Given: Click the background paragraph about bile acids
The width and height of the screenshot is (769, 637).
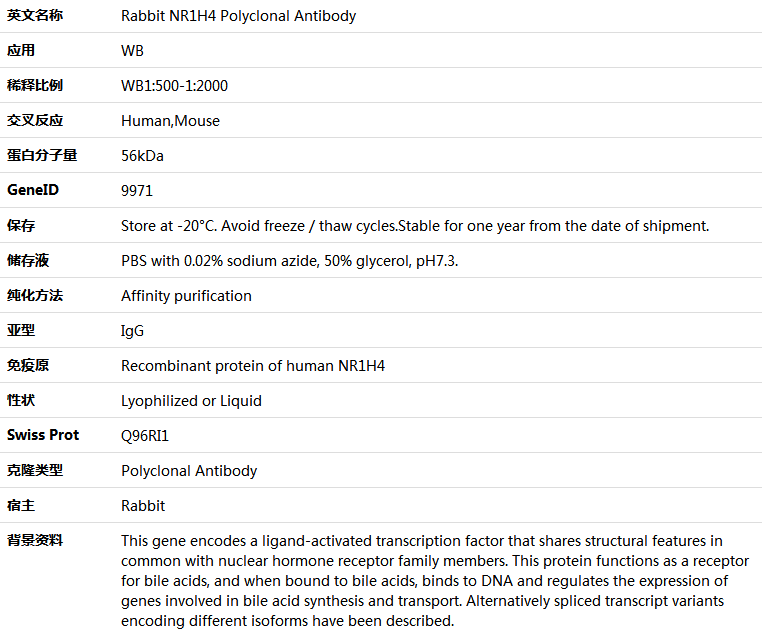Looking at the screenshot, I should point(435,581).
